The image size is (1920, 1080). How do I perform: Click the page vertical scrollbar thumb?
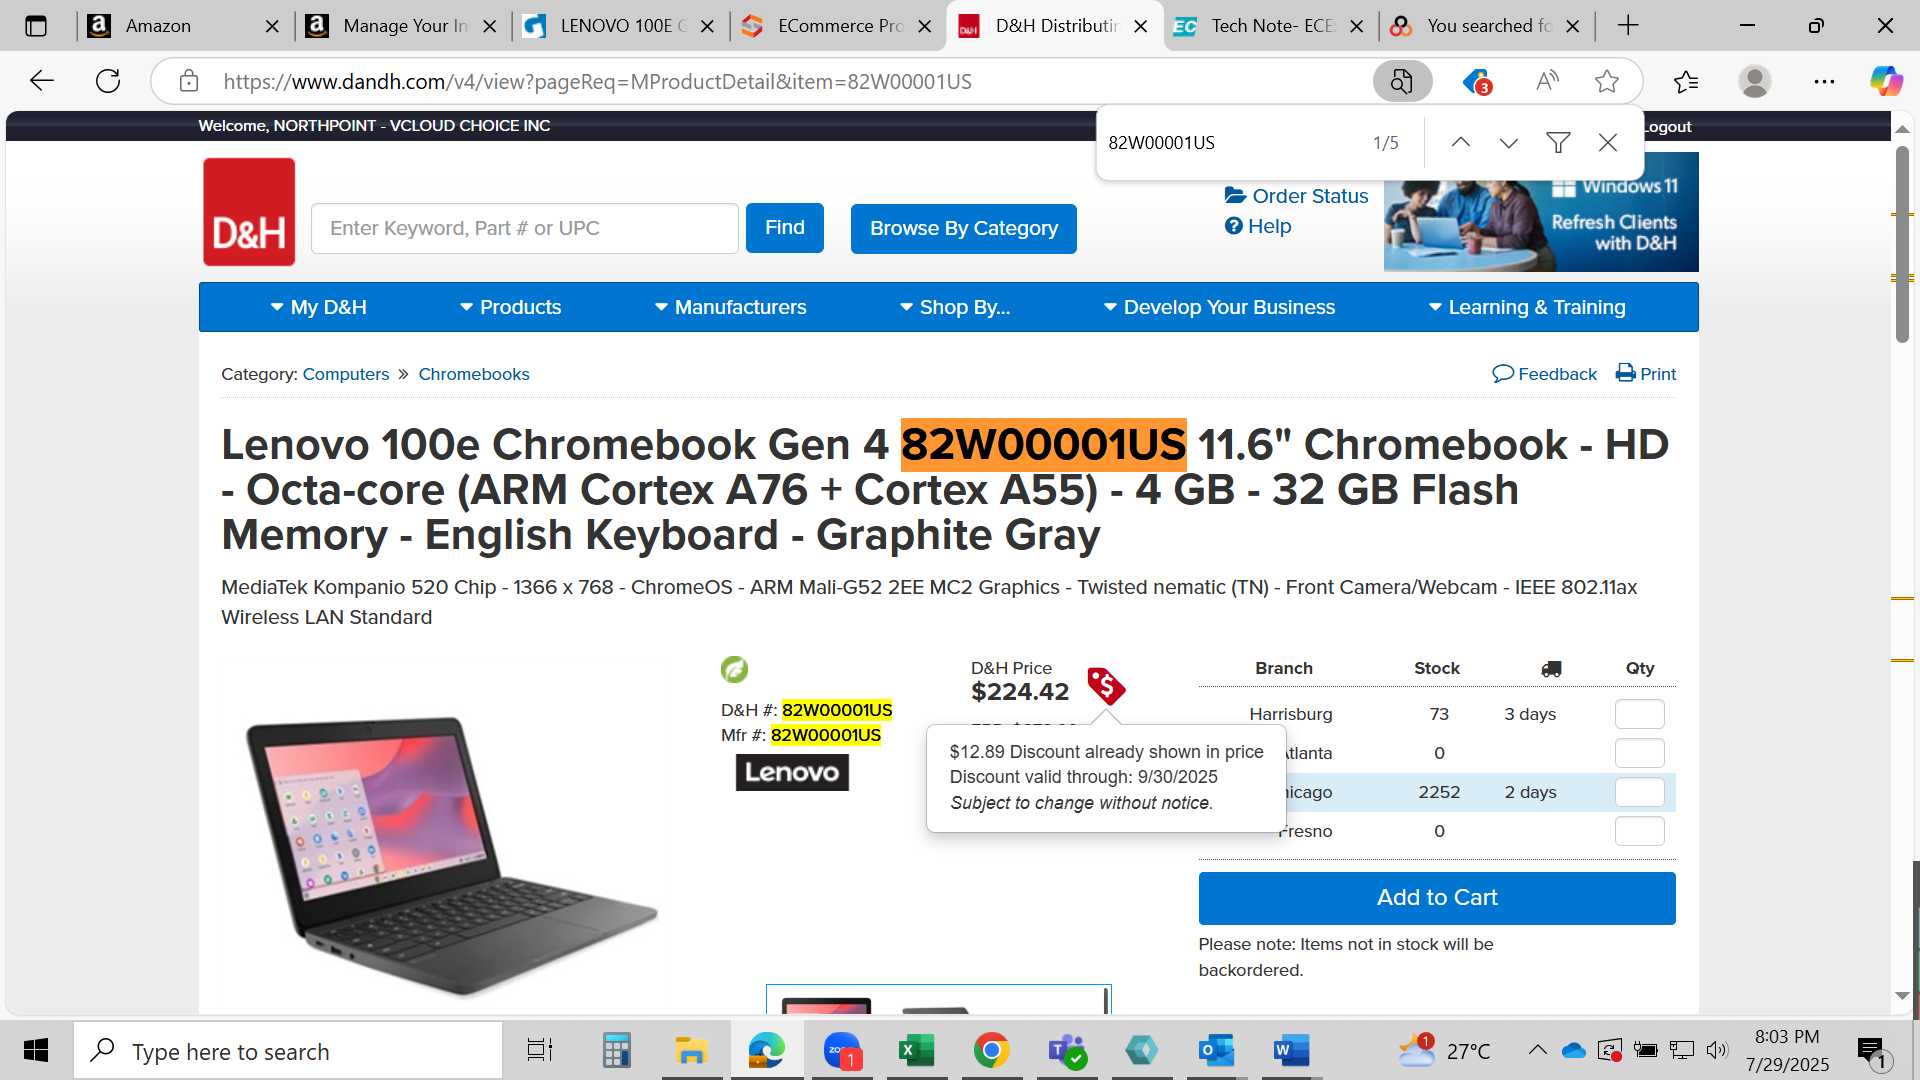tap(1902, 245)
